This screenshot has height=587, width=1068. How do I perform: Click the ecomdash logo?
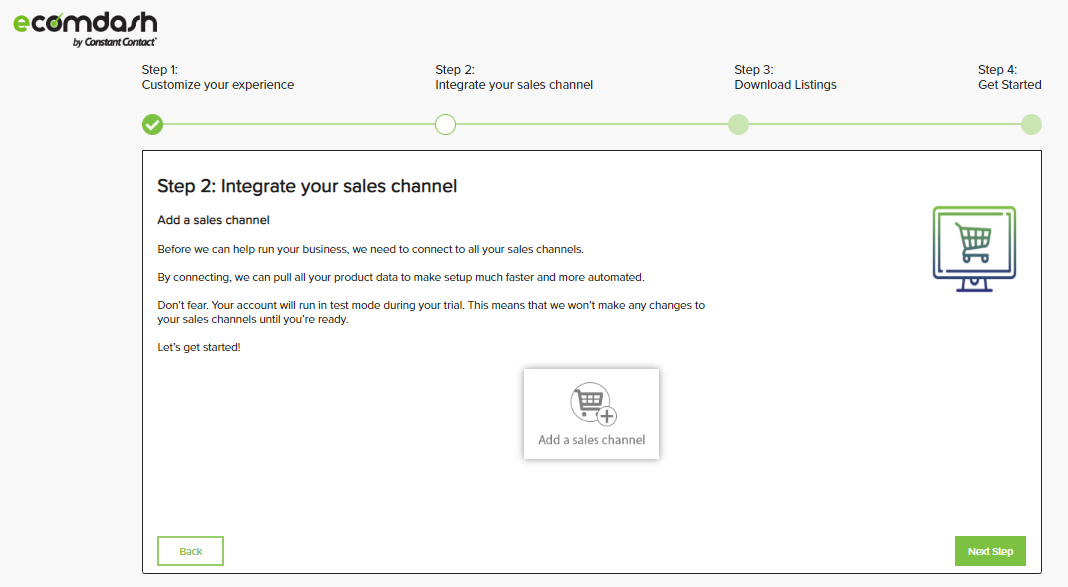(85, 29)
